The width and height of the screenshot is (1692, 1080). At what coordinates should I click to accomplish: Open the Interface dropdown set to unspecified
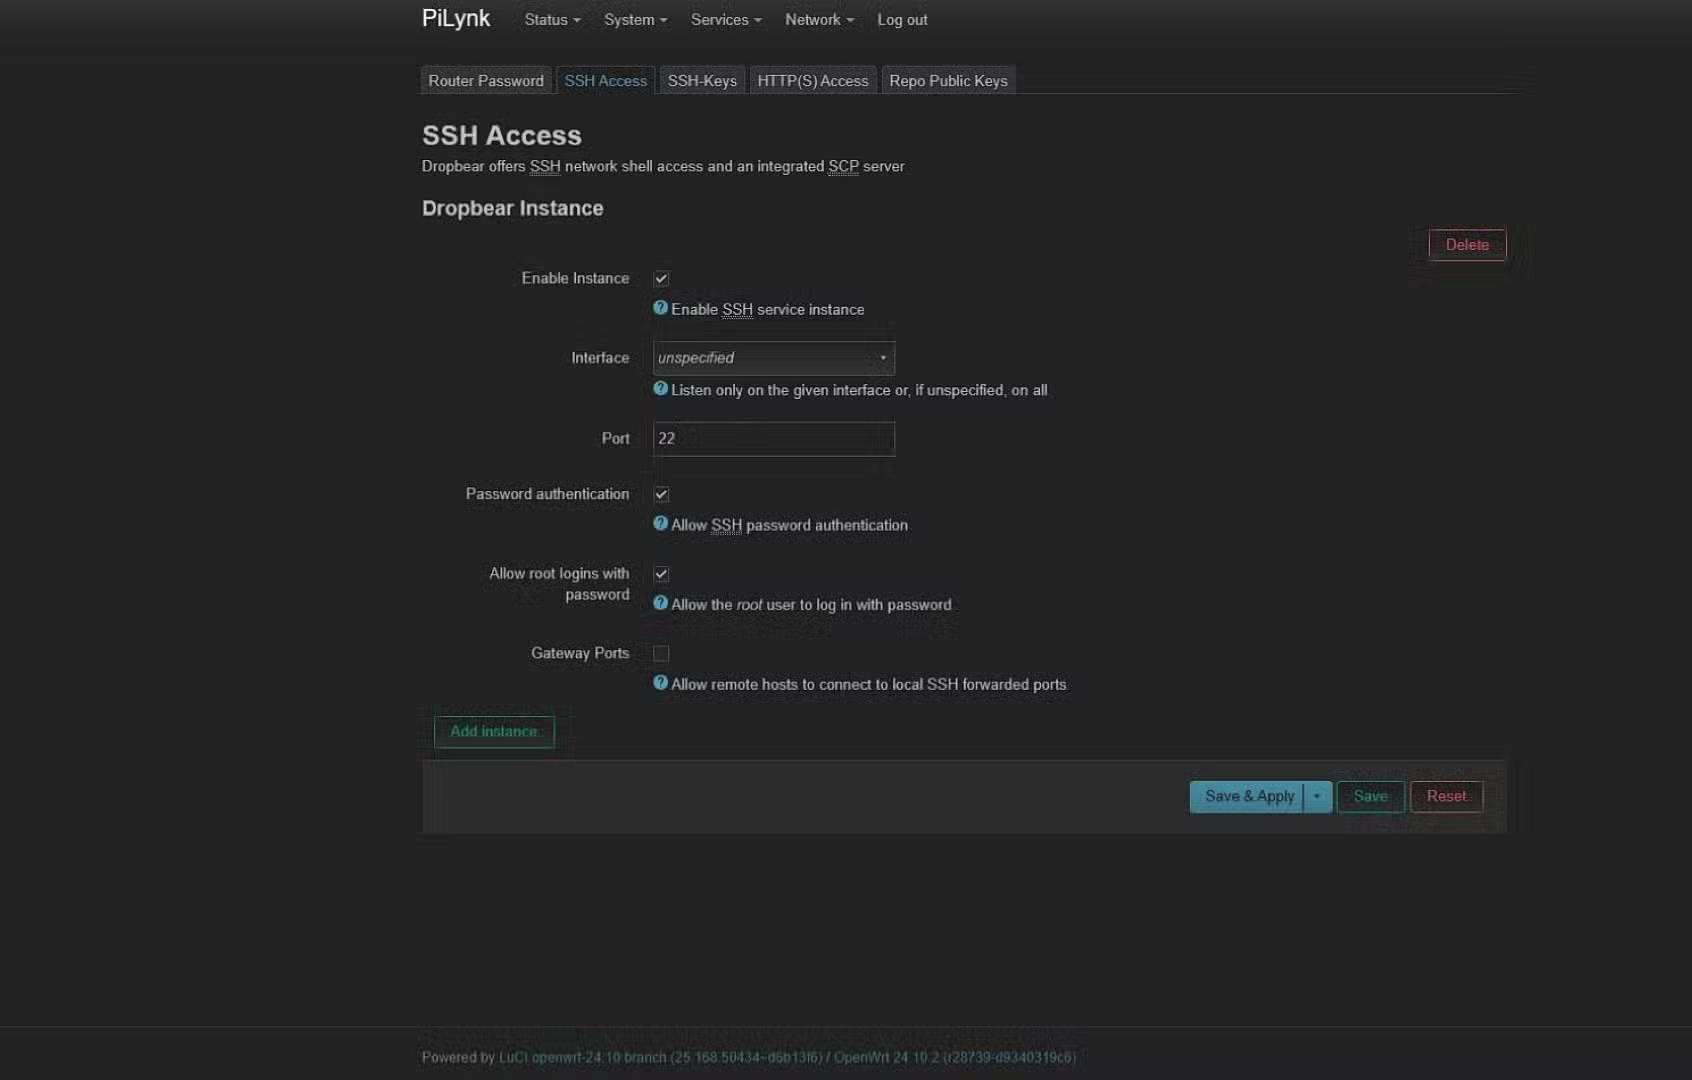[773, 358]
